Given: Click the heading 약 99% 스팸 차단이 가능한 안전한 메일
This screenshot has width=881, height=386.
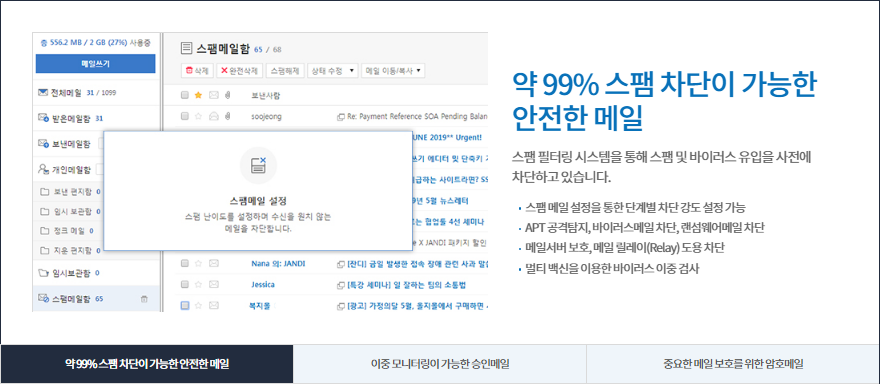Looking at the screenshot, I should tap(664, 101).
